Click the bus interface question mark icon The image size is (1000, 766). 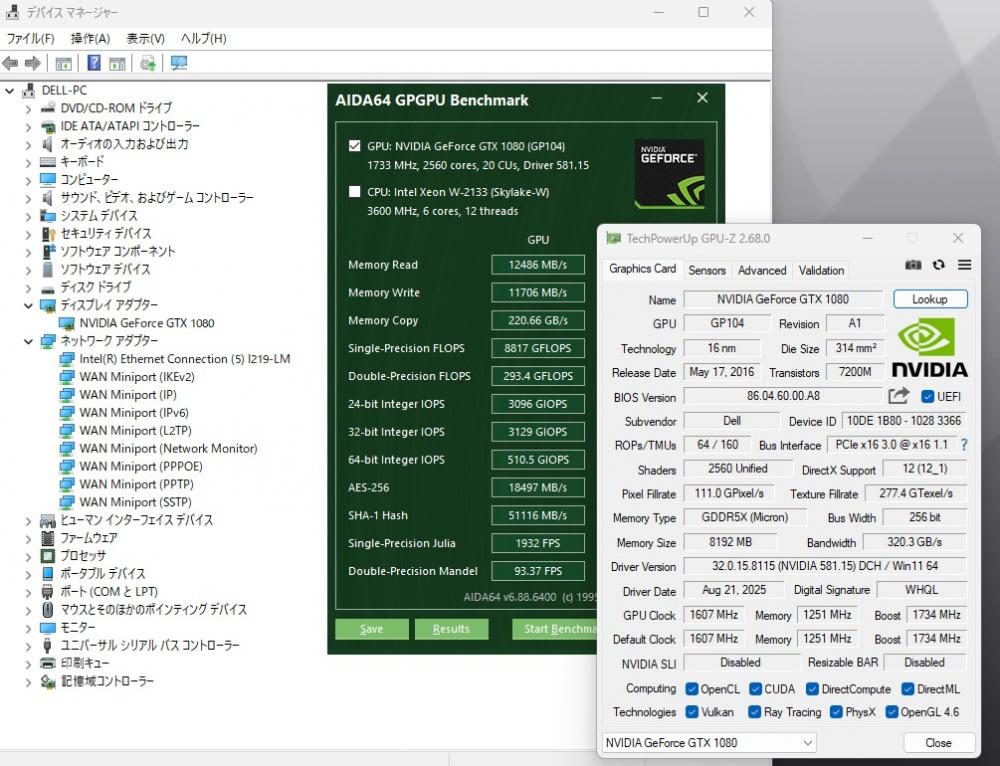click(x=964, y=445)
